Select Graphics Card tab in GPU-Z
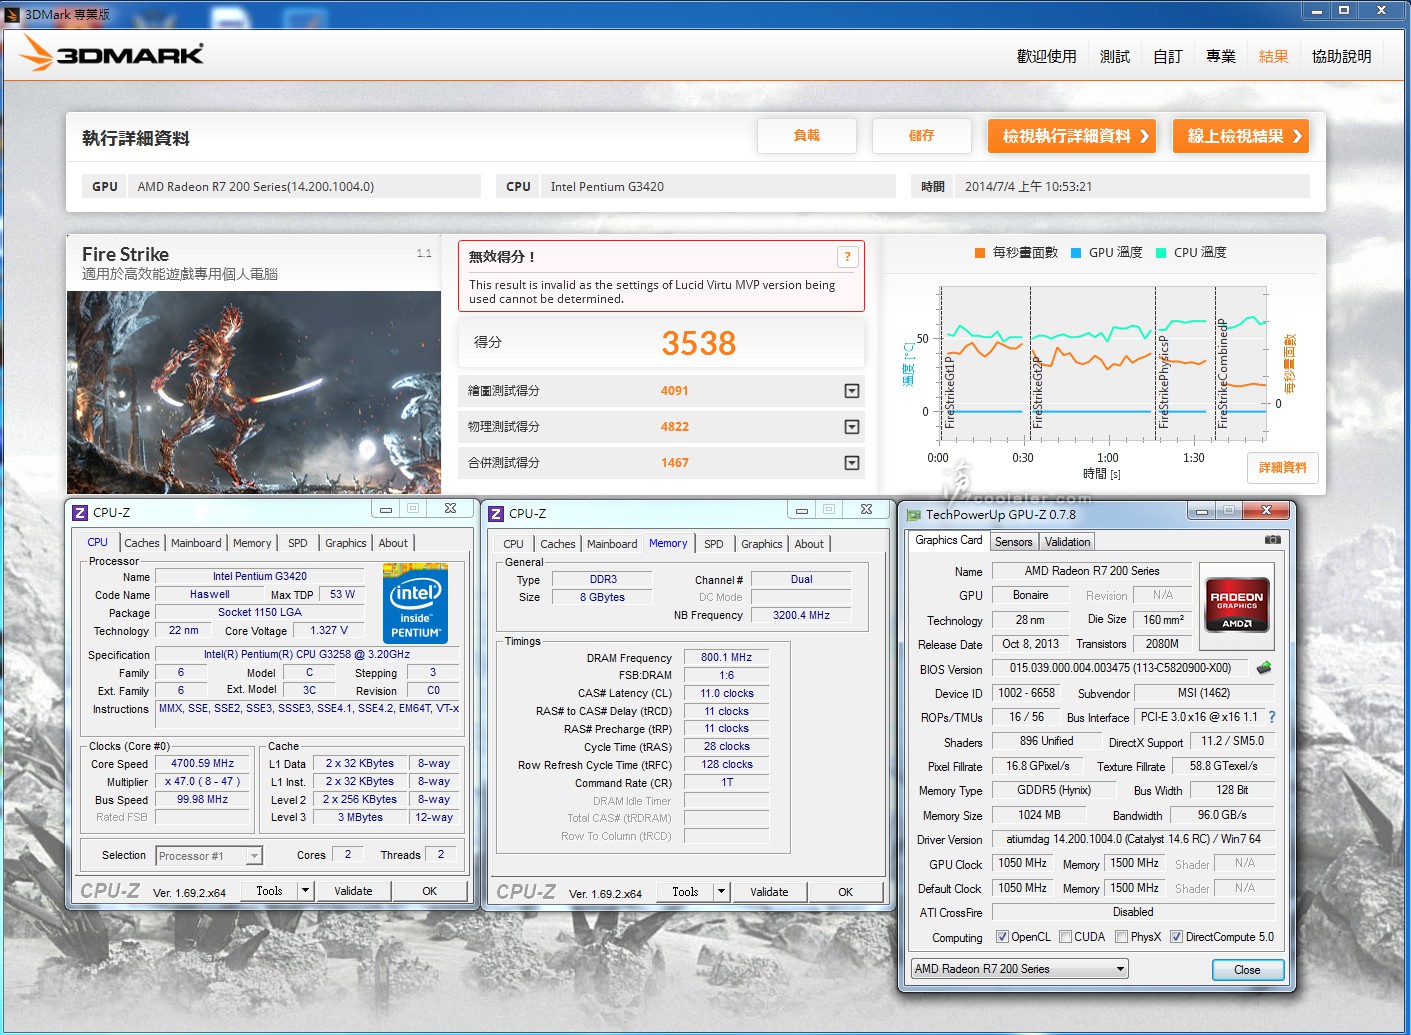Viewport: 1411px width, 1035px height. [949, 540]
